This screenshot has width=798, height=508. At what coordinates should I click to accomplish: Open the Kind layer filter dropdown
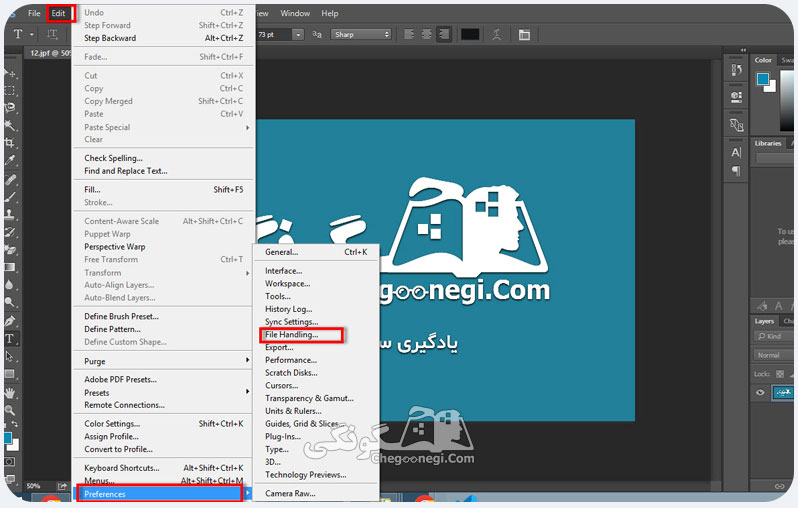click(x=773, y=336)
